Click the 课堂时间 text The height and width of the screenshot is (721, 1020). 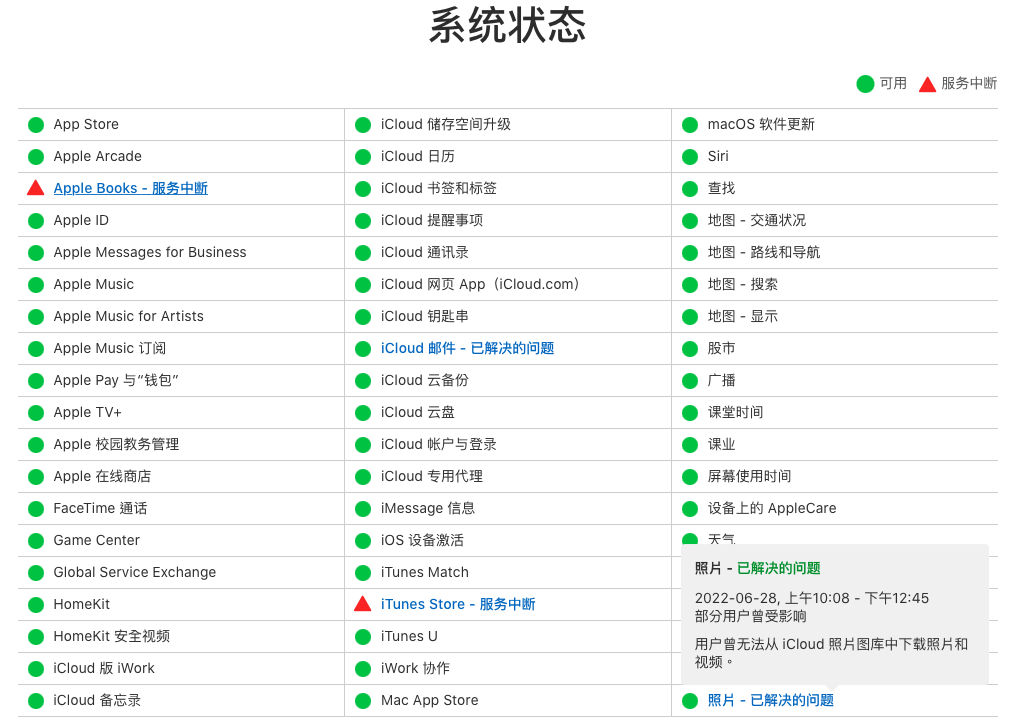735,412
